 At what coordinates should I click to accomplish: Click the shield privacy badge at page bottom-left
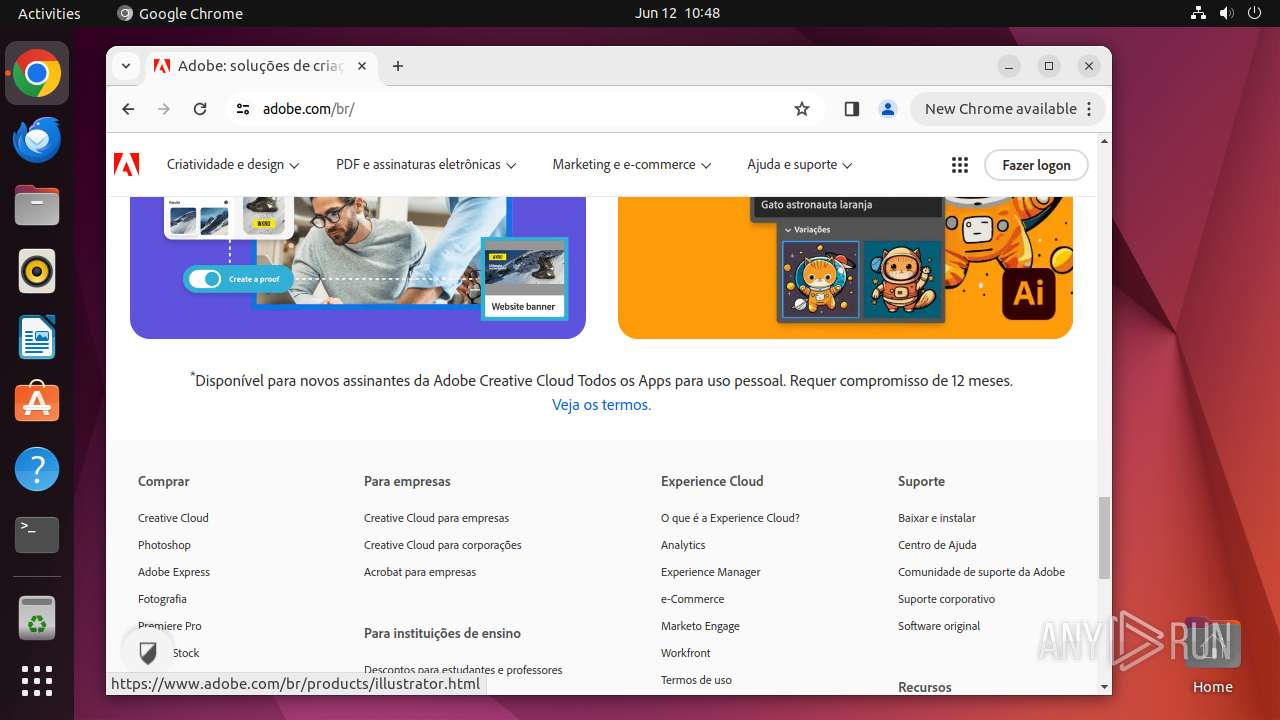pos(148,654)
